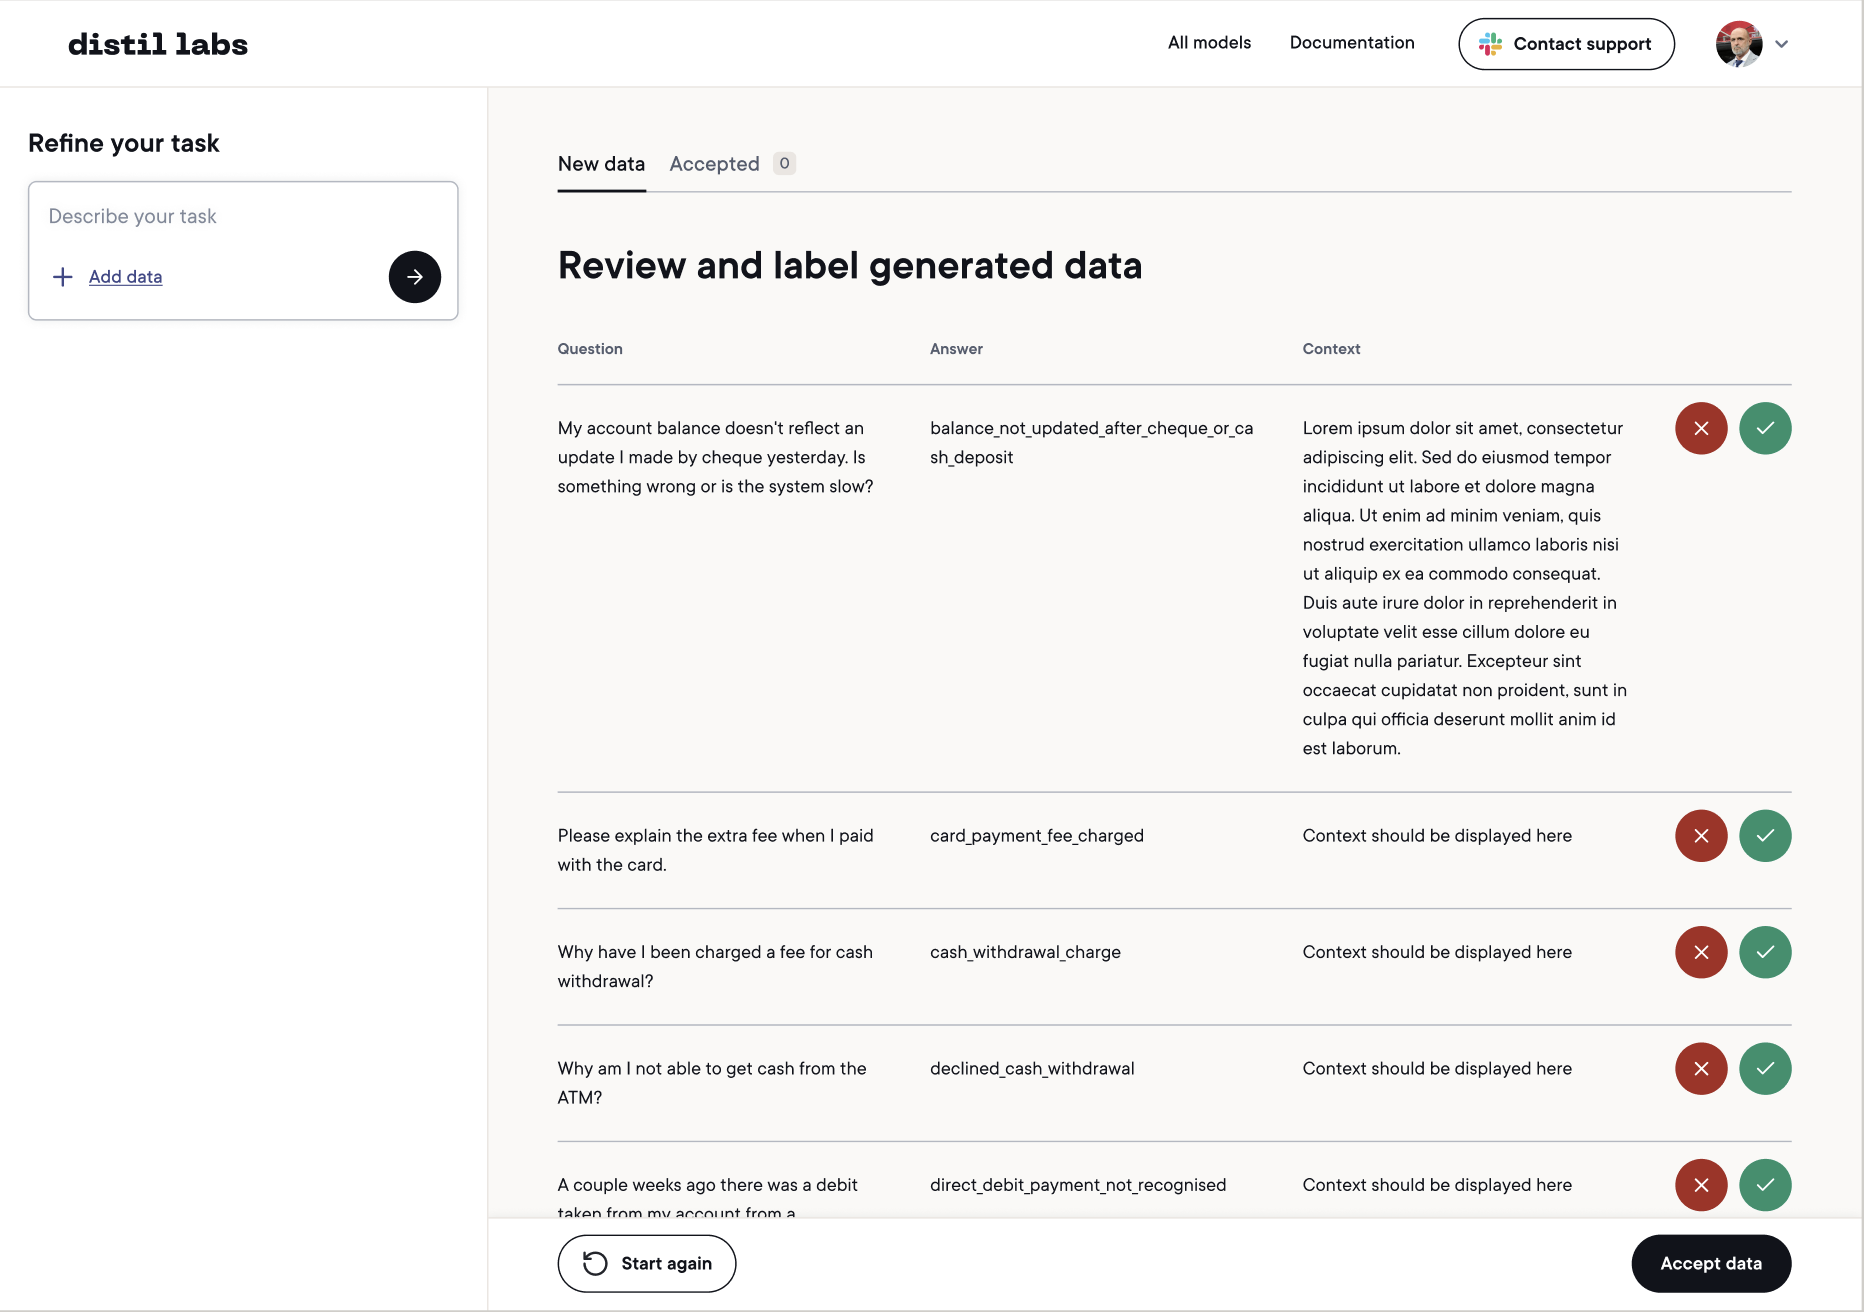Select the New data tab

click(601, 164)
